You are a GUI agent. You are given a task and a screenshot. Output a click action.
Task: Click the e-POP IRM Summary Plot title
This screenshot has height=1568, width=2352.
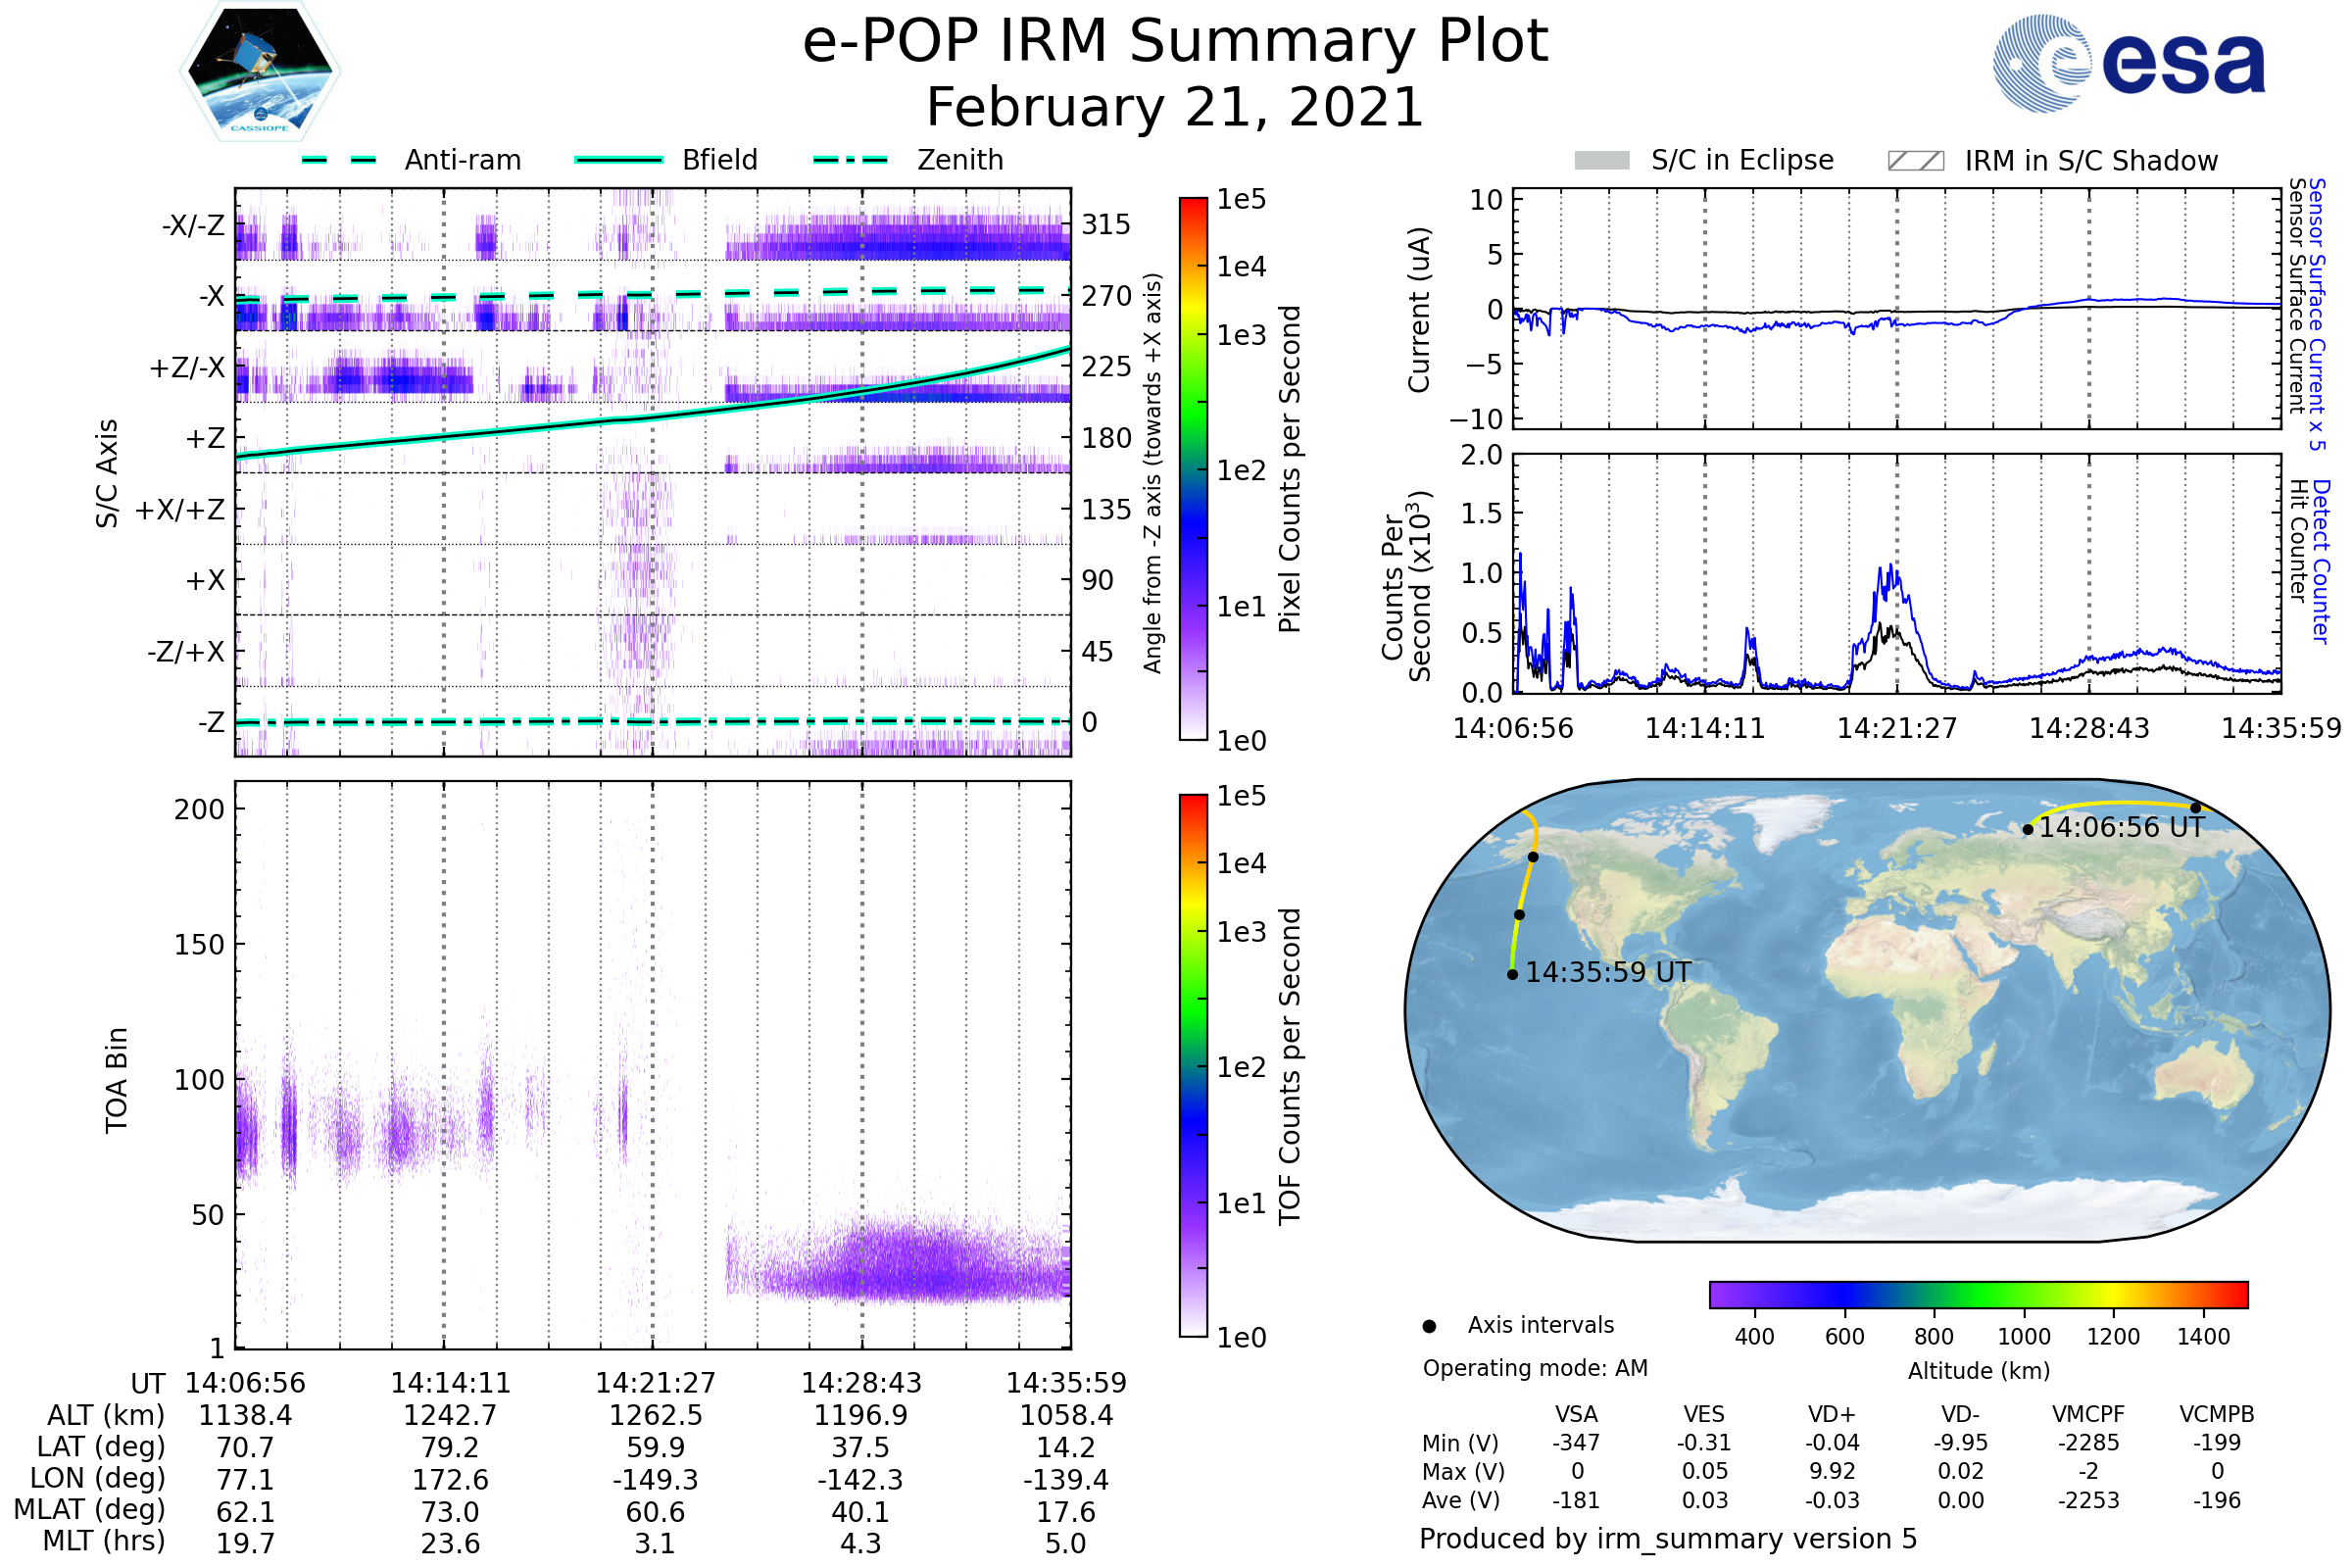tap(1175, 42)
